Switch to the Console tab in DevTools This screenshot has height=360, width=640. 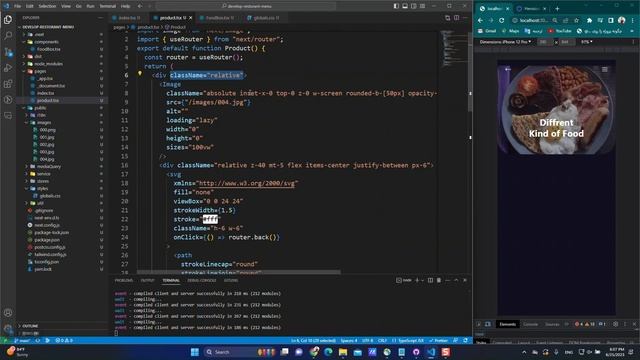(x=530, y=324)
